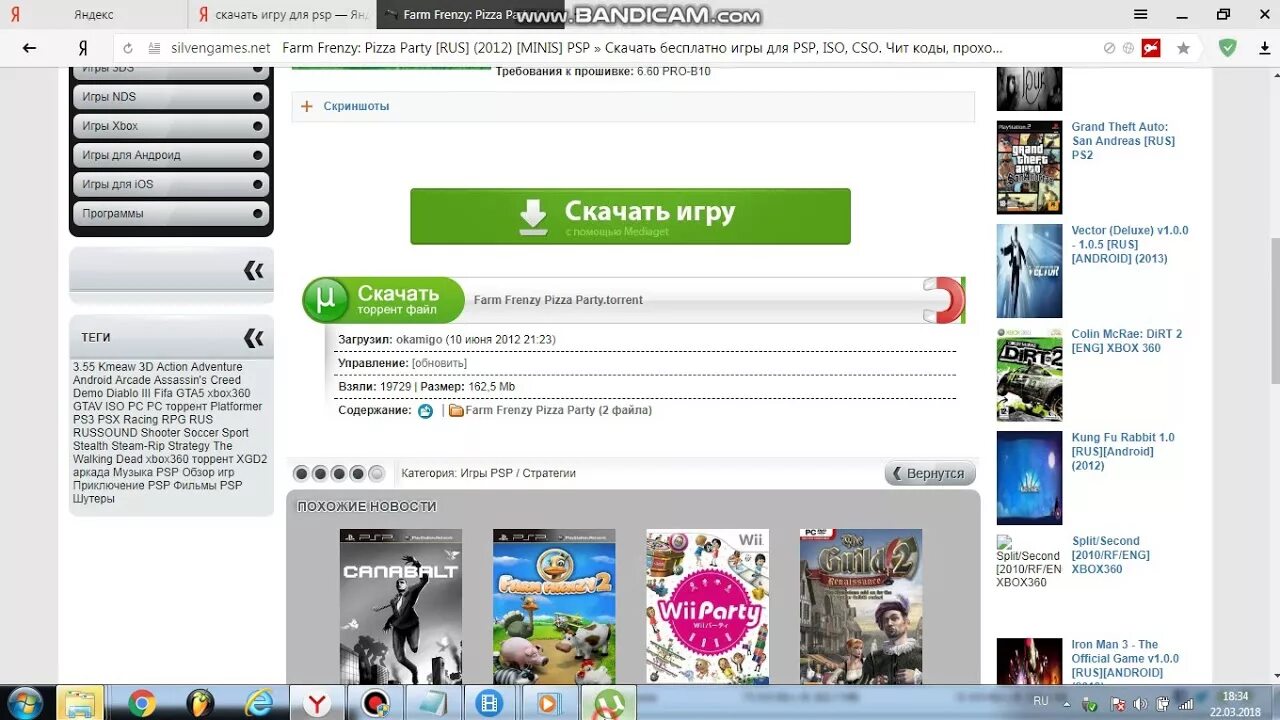This screenshot has width=1280, height=720.
Task: Open Internet Explorer from the taskbar
Action: click(259, 703)
